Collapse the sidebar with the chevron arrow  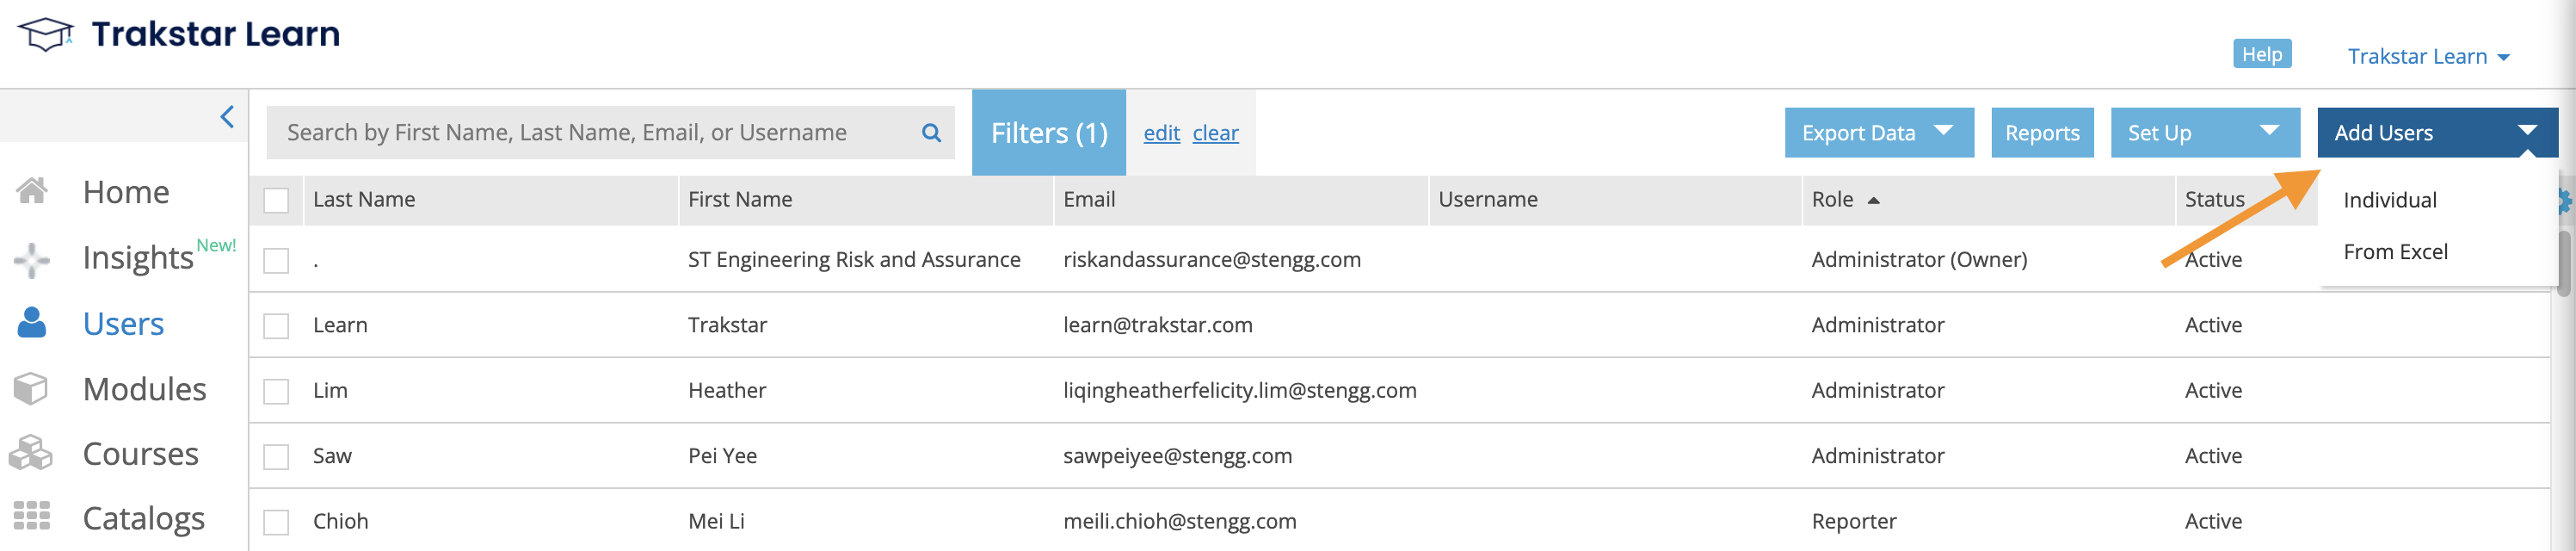pos(227,117)
